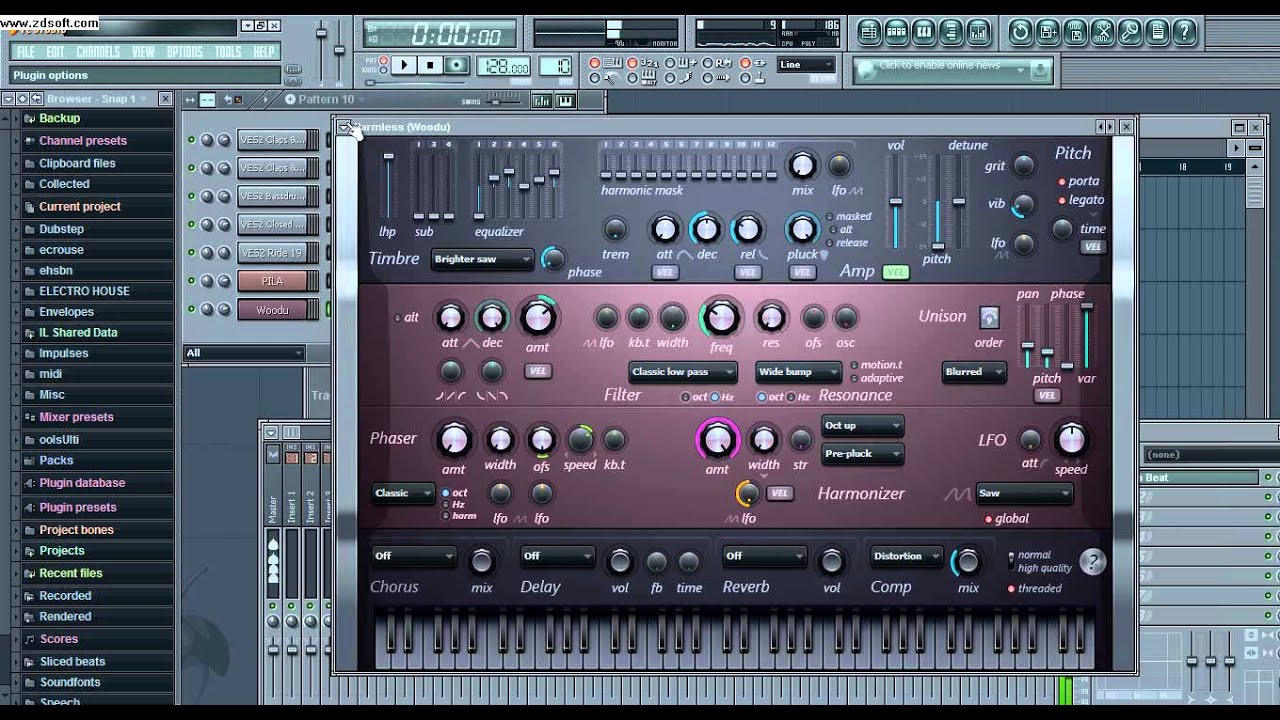Viewport: 1280px width, 720px height.
Task: Open the Wide bump resonance dropdown
Action: (x=799, y=372)
